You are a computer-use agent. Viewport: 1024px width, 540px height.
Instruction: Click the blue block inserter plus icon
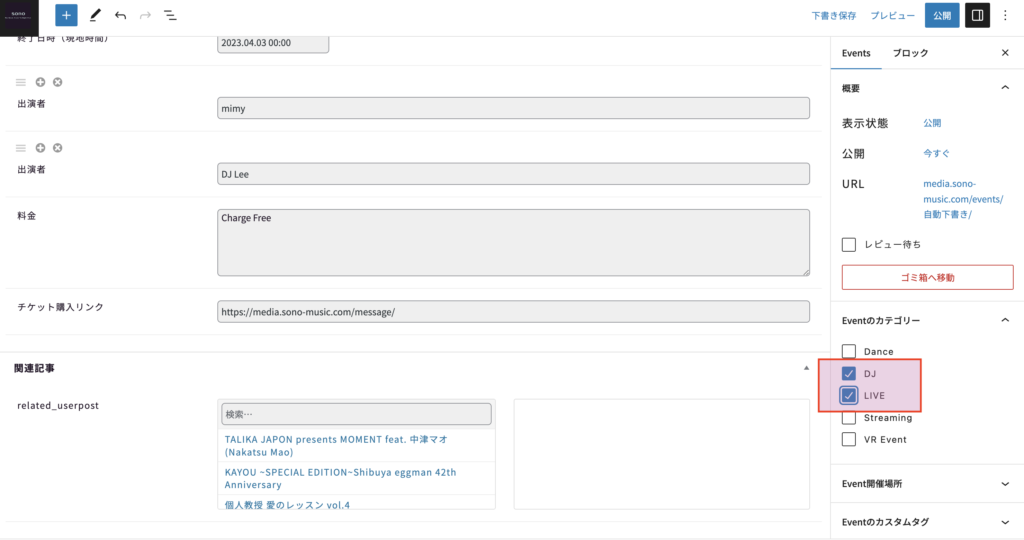coord(66,15)
